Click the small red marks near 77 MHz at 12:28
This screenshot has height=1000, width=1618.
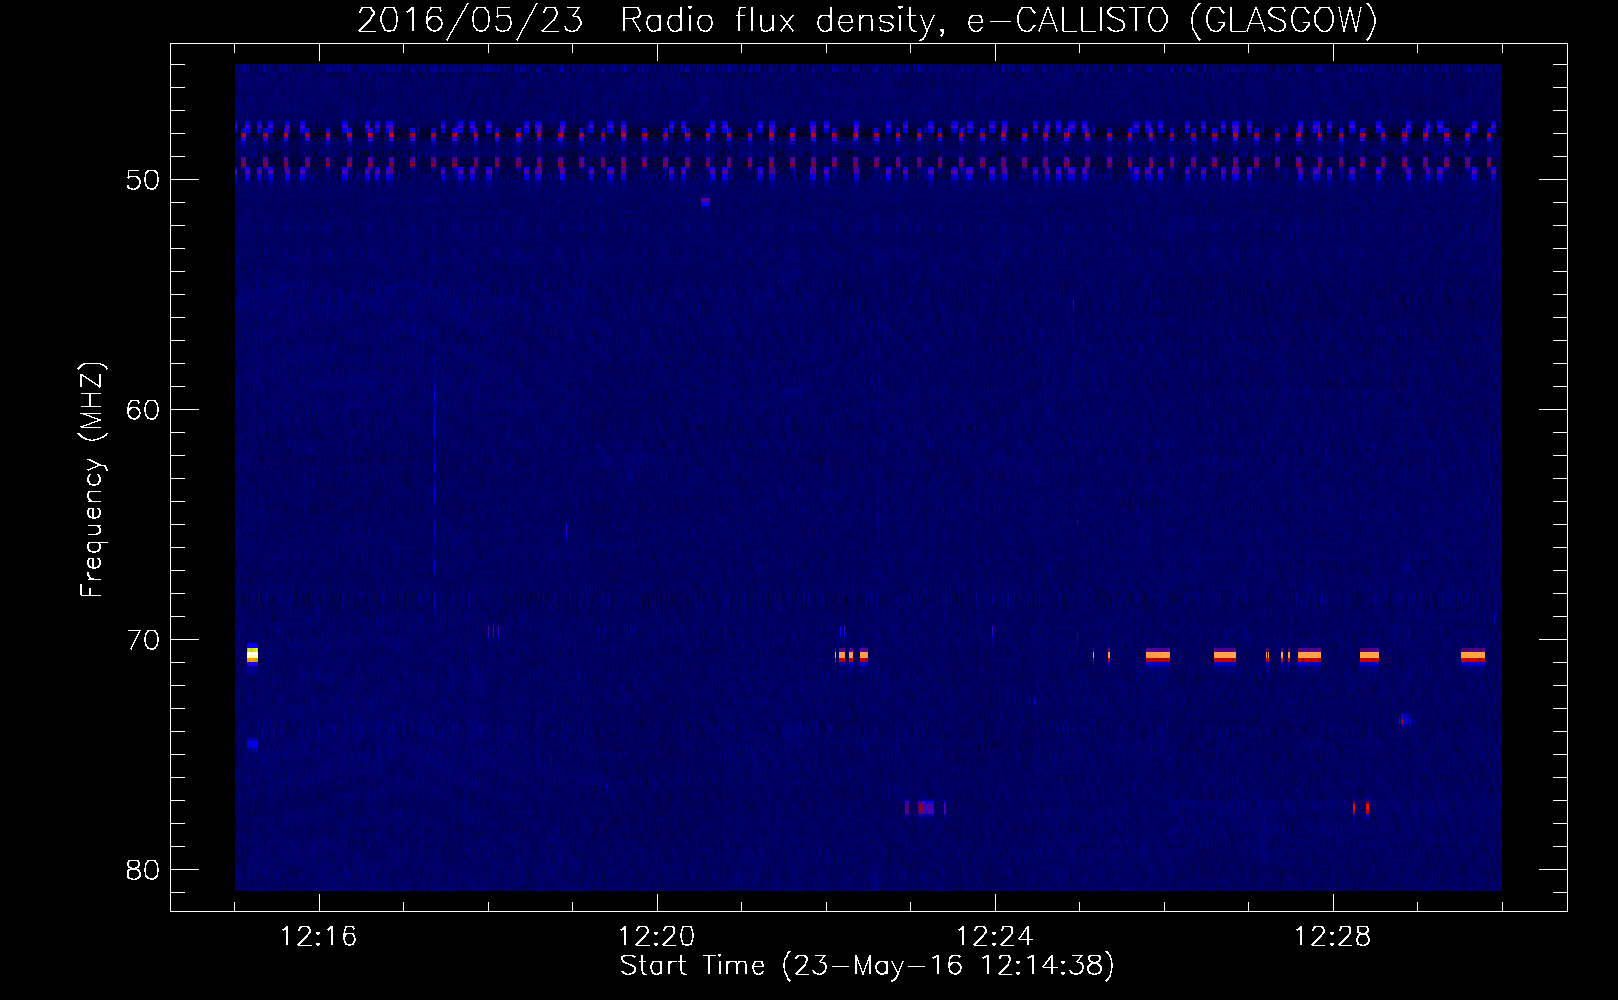pyautogui.click(x=1361, y=807)
